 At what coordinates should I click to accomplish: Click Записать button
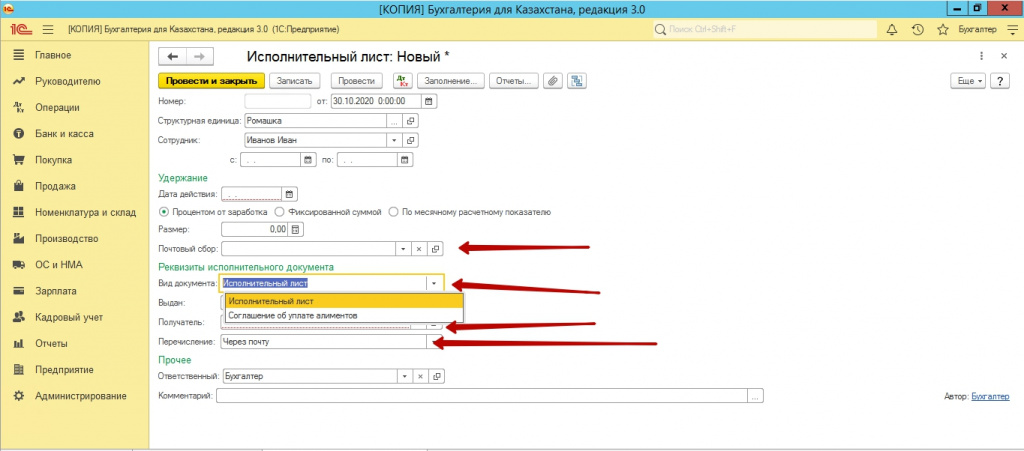(295, 81)
